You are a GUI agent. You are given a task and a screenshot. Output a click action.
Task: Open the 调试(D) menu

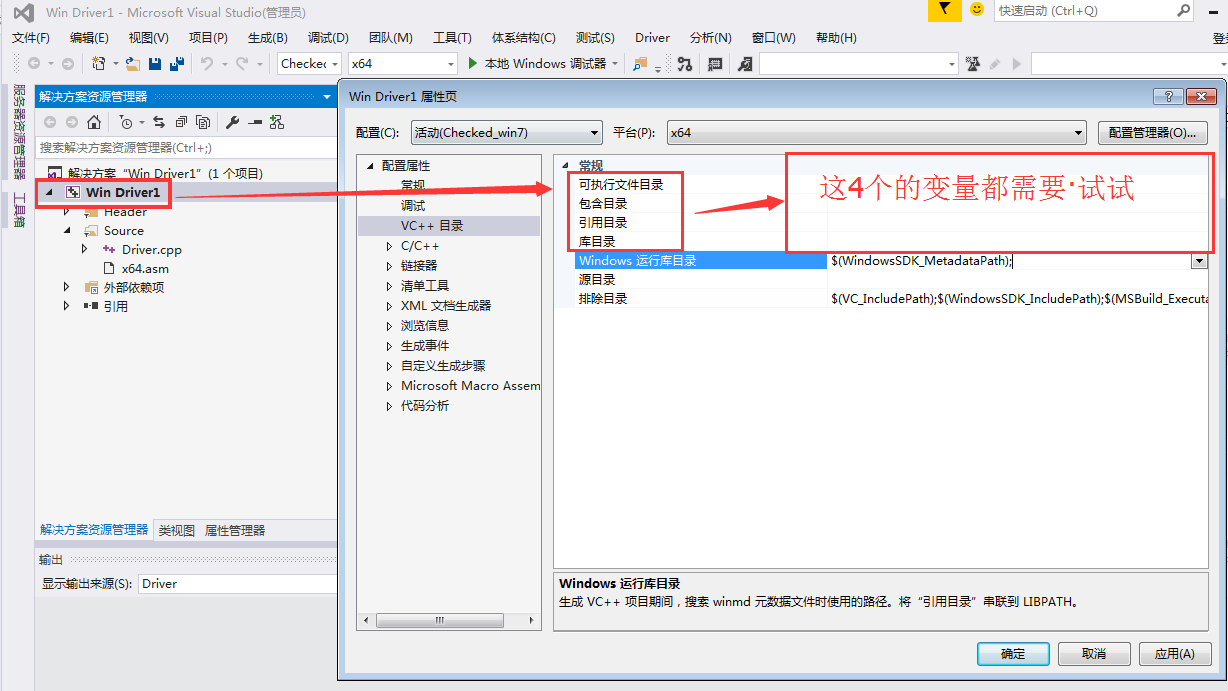pyautogui.click(x=328, y=37)
